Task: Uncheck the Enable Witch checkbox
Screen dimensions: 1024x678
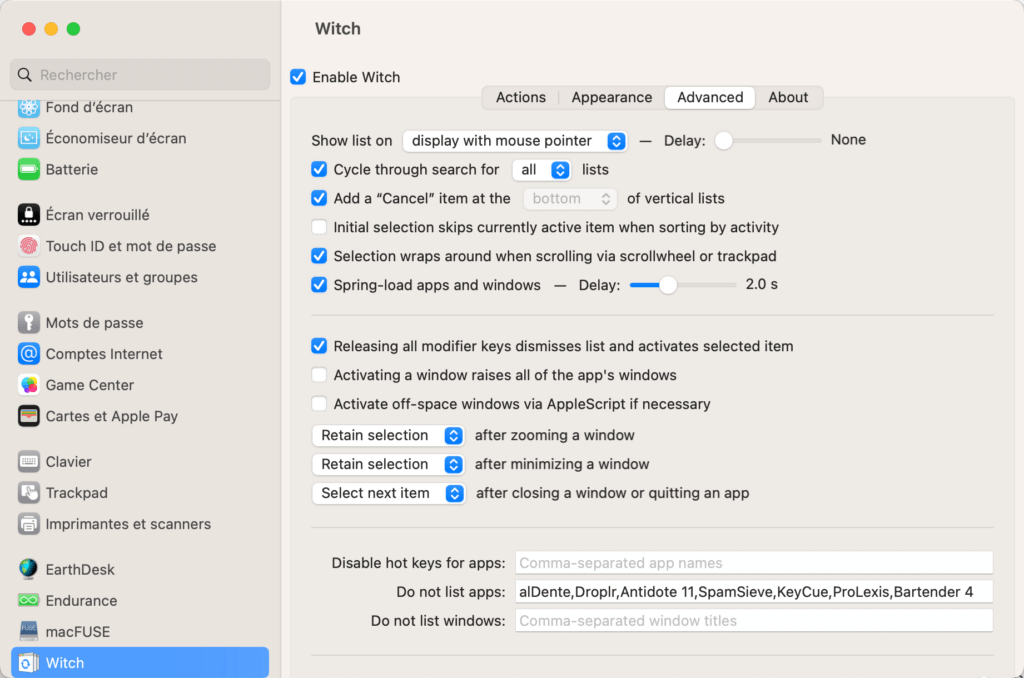Action: tap(298, 77)
